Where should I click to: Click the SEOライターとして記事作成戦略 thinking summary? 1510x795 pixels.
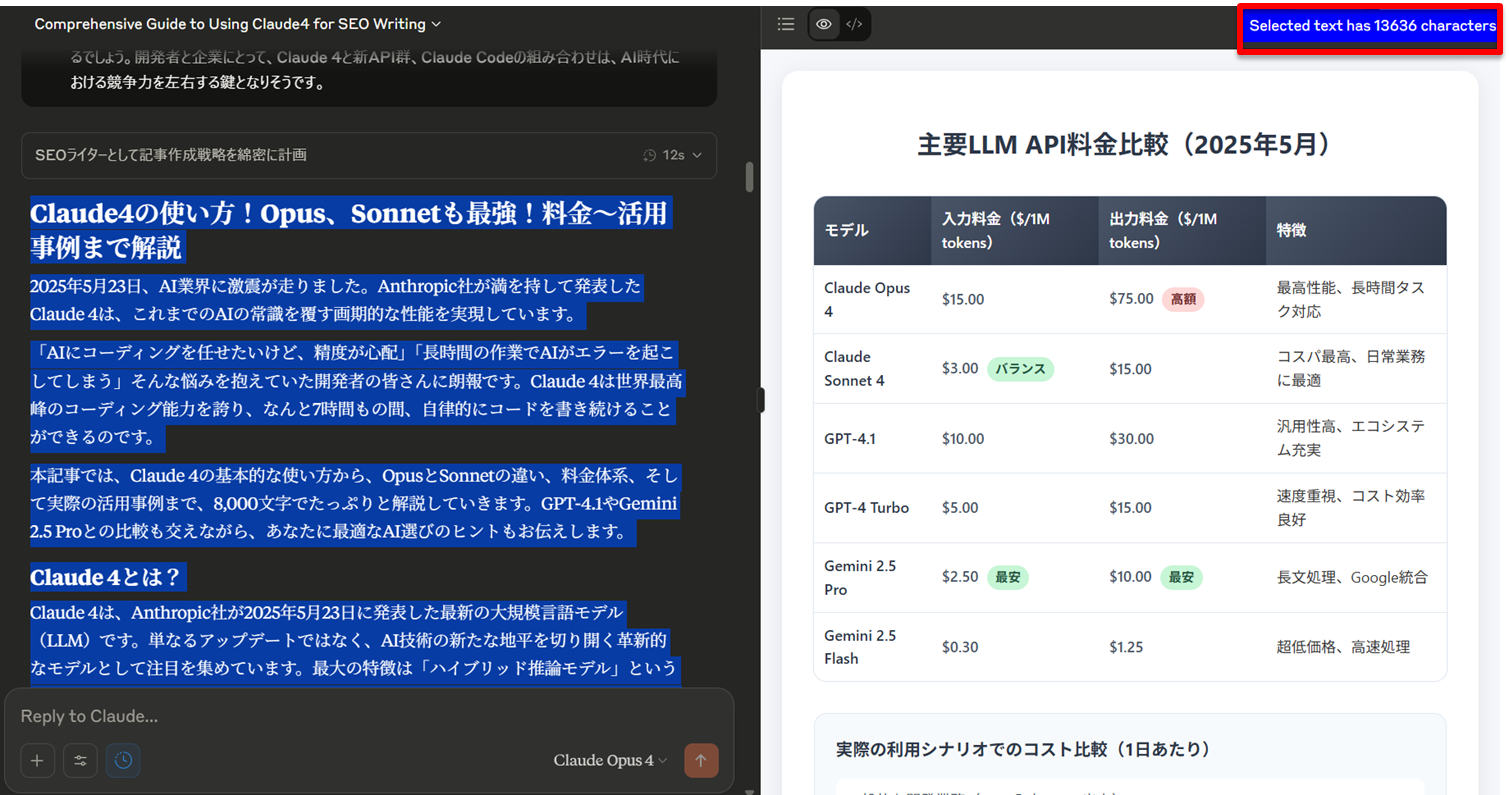pyautogui.click(x=171, y=155)
